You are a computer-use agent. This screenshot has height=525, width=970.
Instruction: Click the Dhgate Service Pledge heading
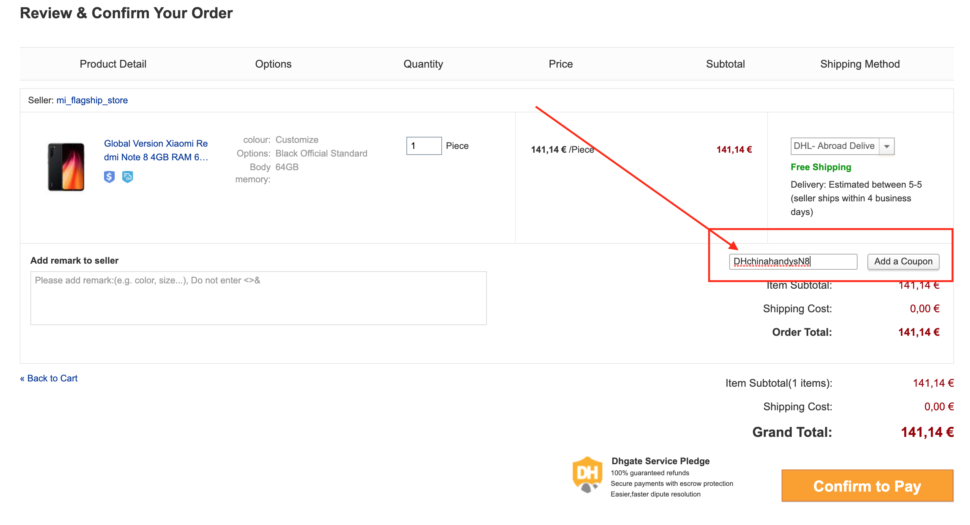click(x=660, y=461)
